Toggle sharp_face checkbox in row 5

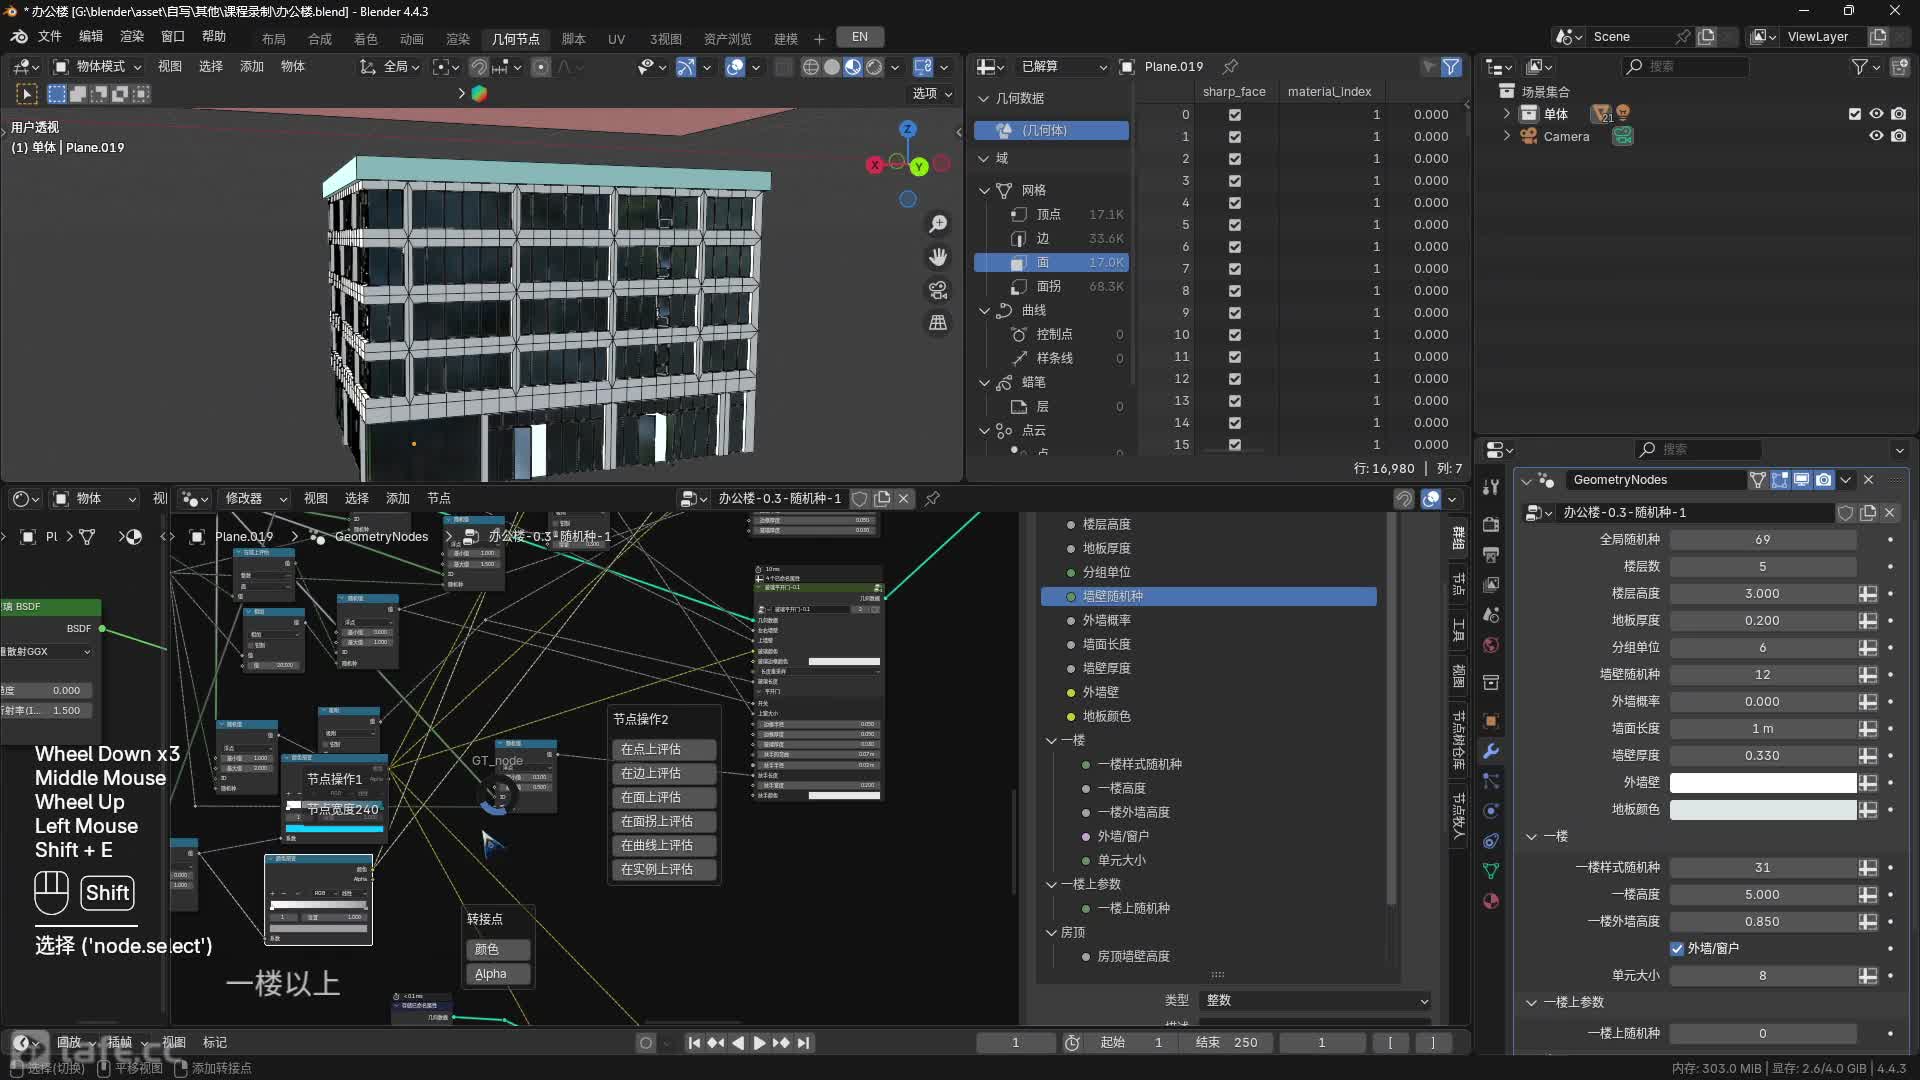1235,225
